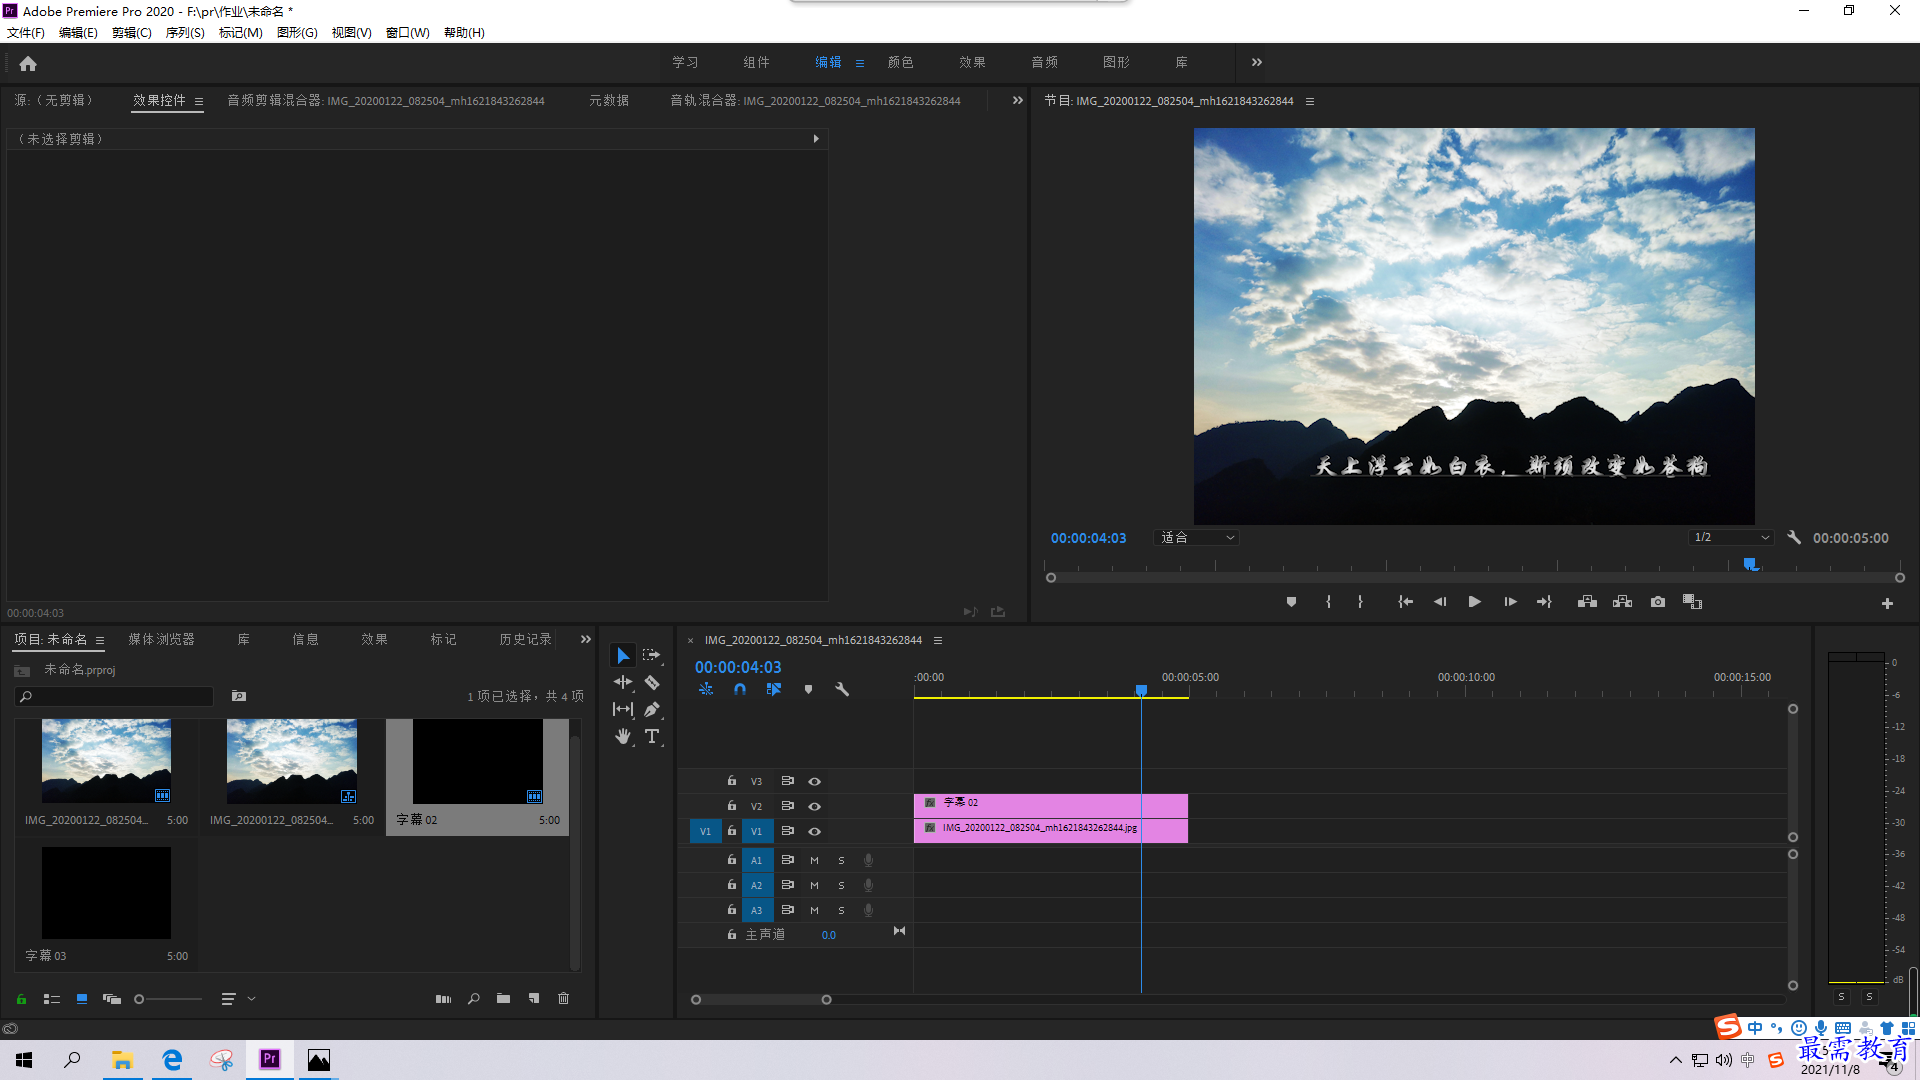The width and height of the screenshot is (1920, 1080).
Task: Select the Ripple Edit tool
Action: [x=623, y=683]
